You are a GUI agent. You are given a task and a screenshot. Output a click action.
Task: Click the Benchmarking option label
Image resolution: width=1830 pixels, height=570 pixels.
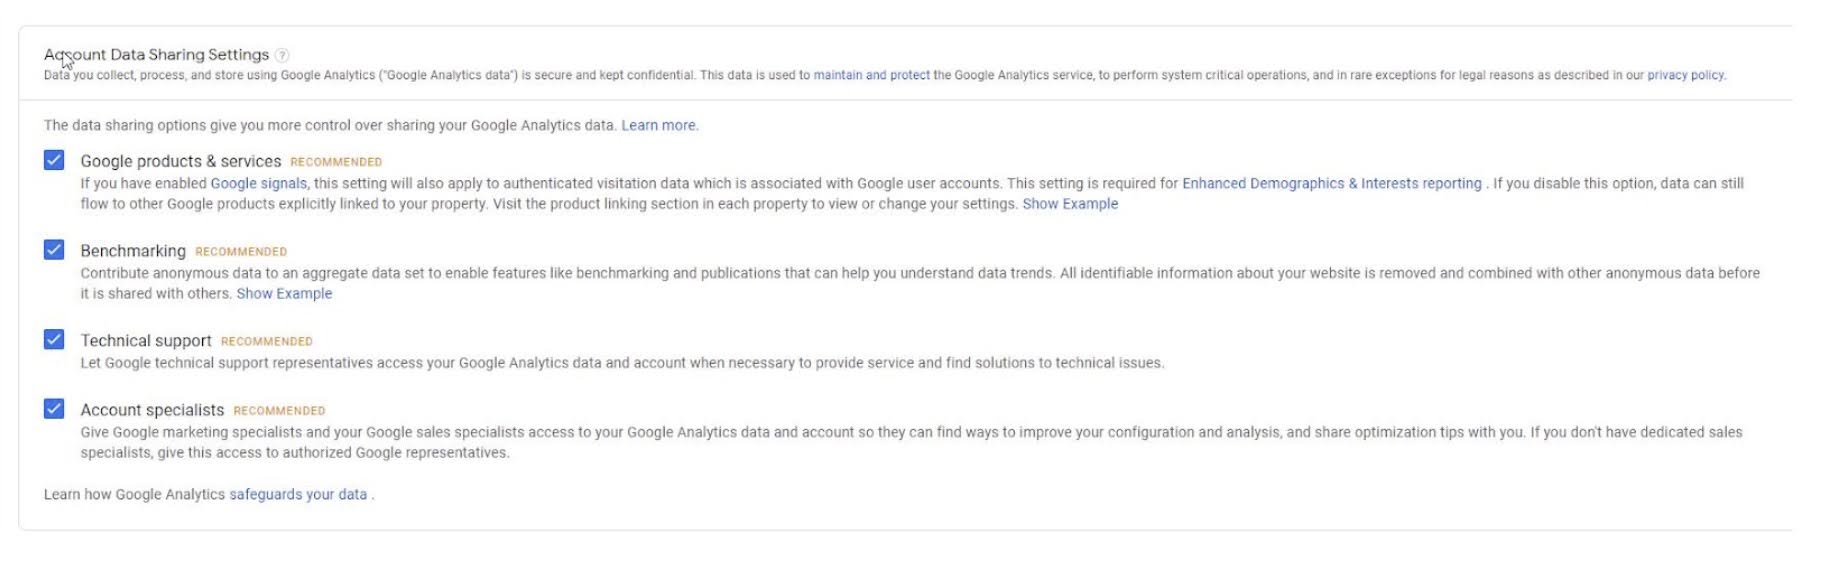tap(133, 251)
